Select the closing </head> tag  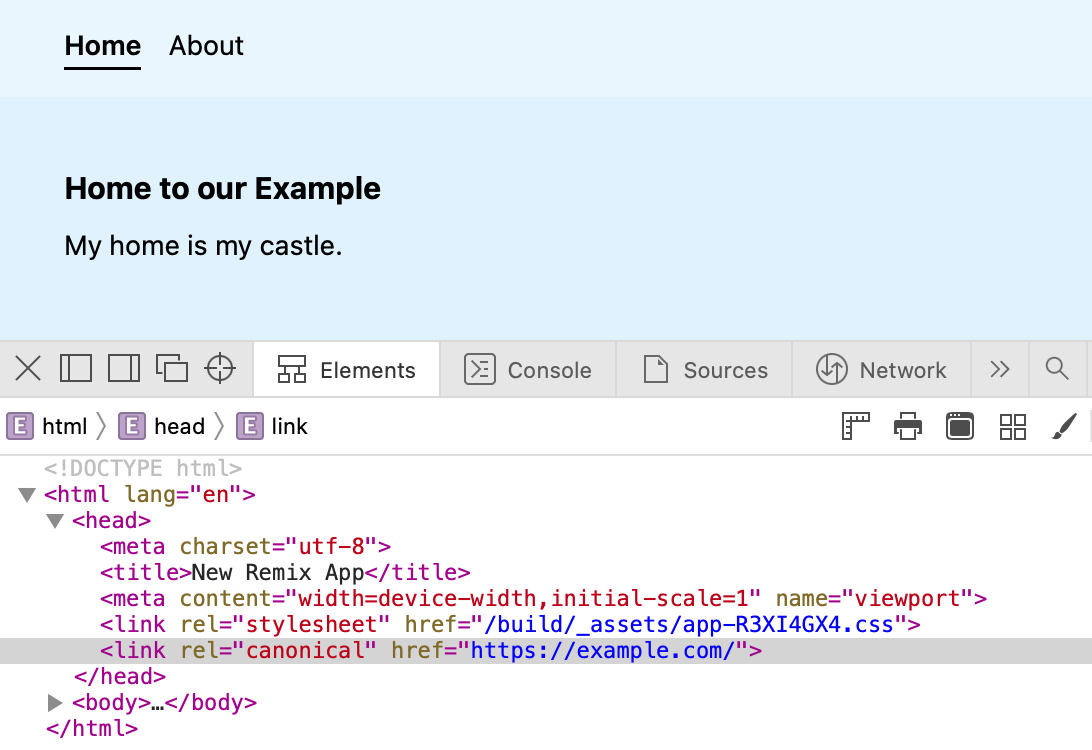[120, 677]
